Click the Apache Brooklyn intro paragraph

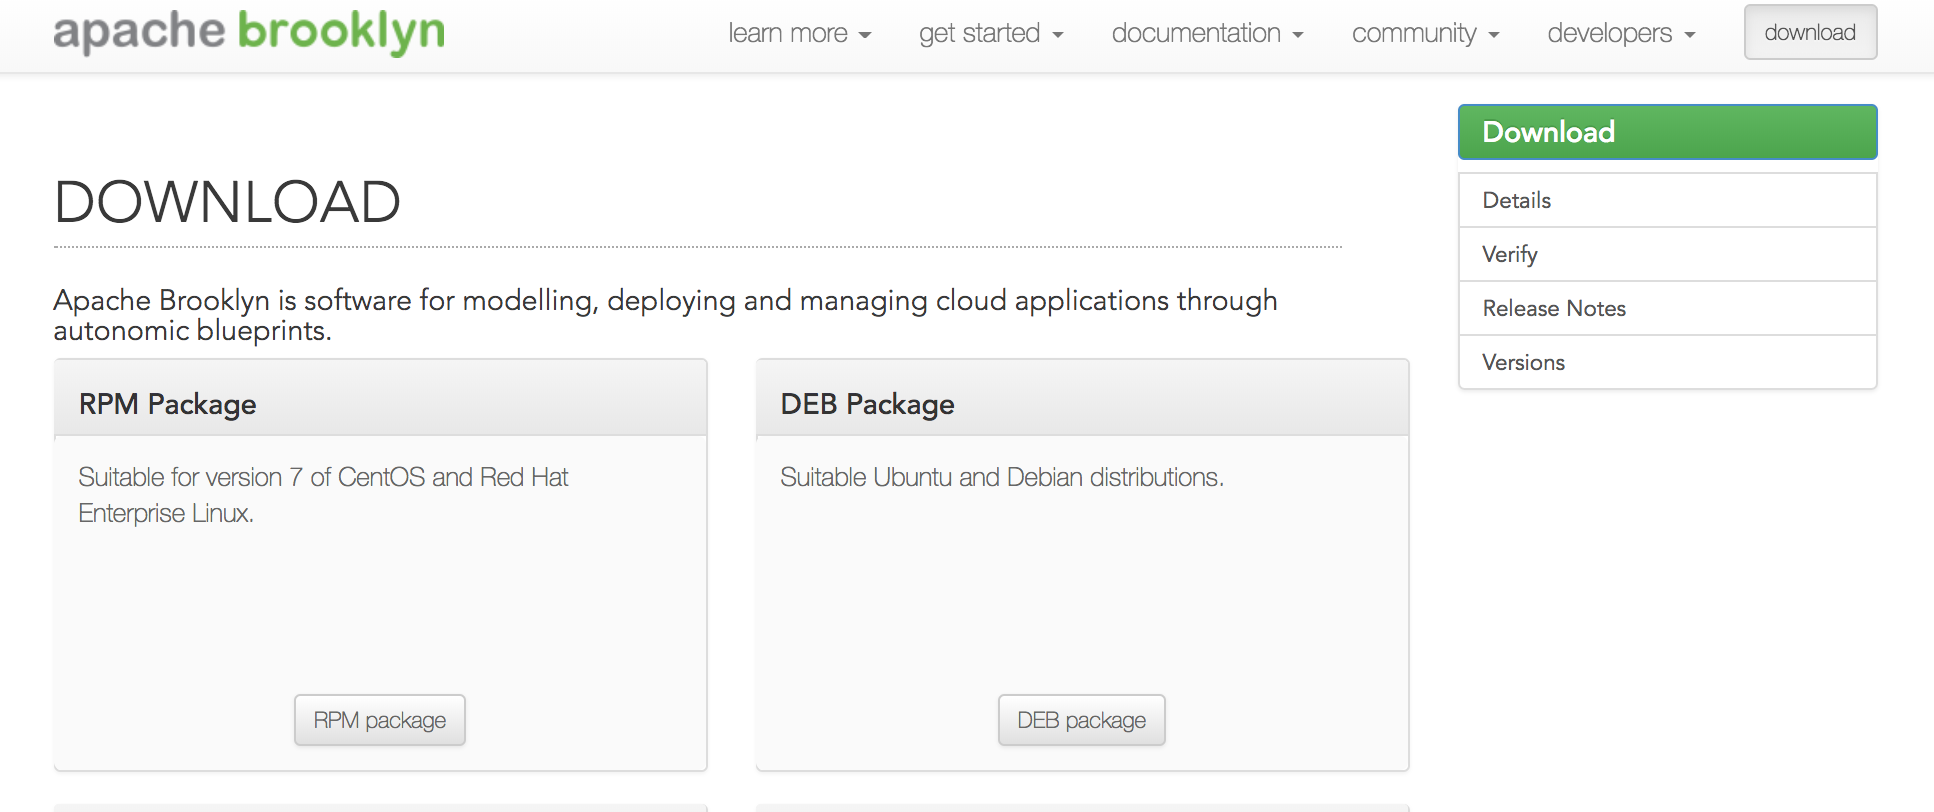click(x=665, y=315)
